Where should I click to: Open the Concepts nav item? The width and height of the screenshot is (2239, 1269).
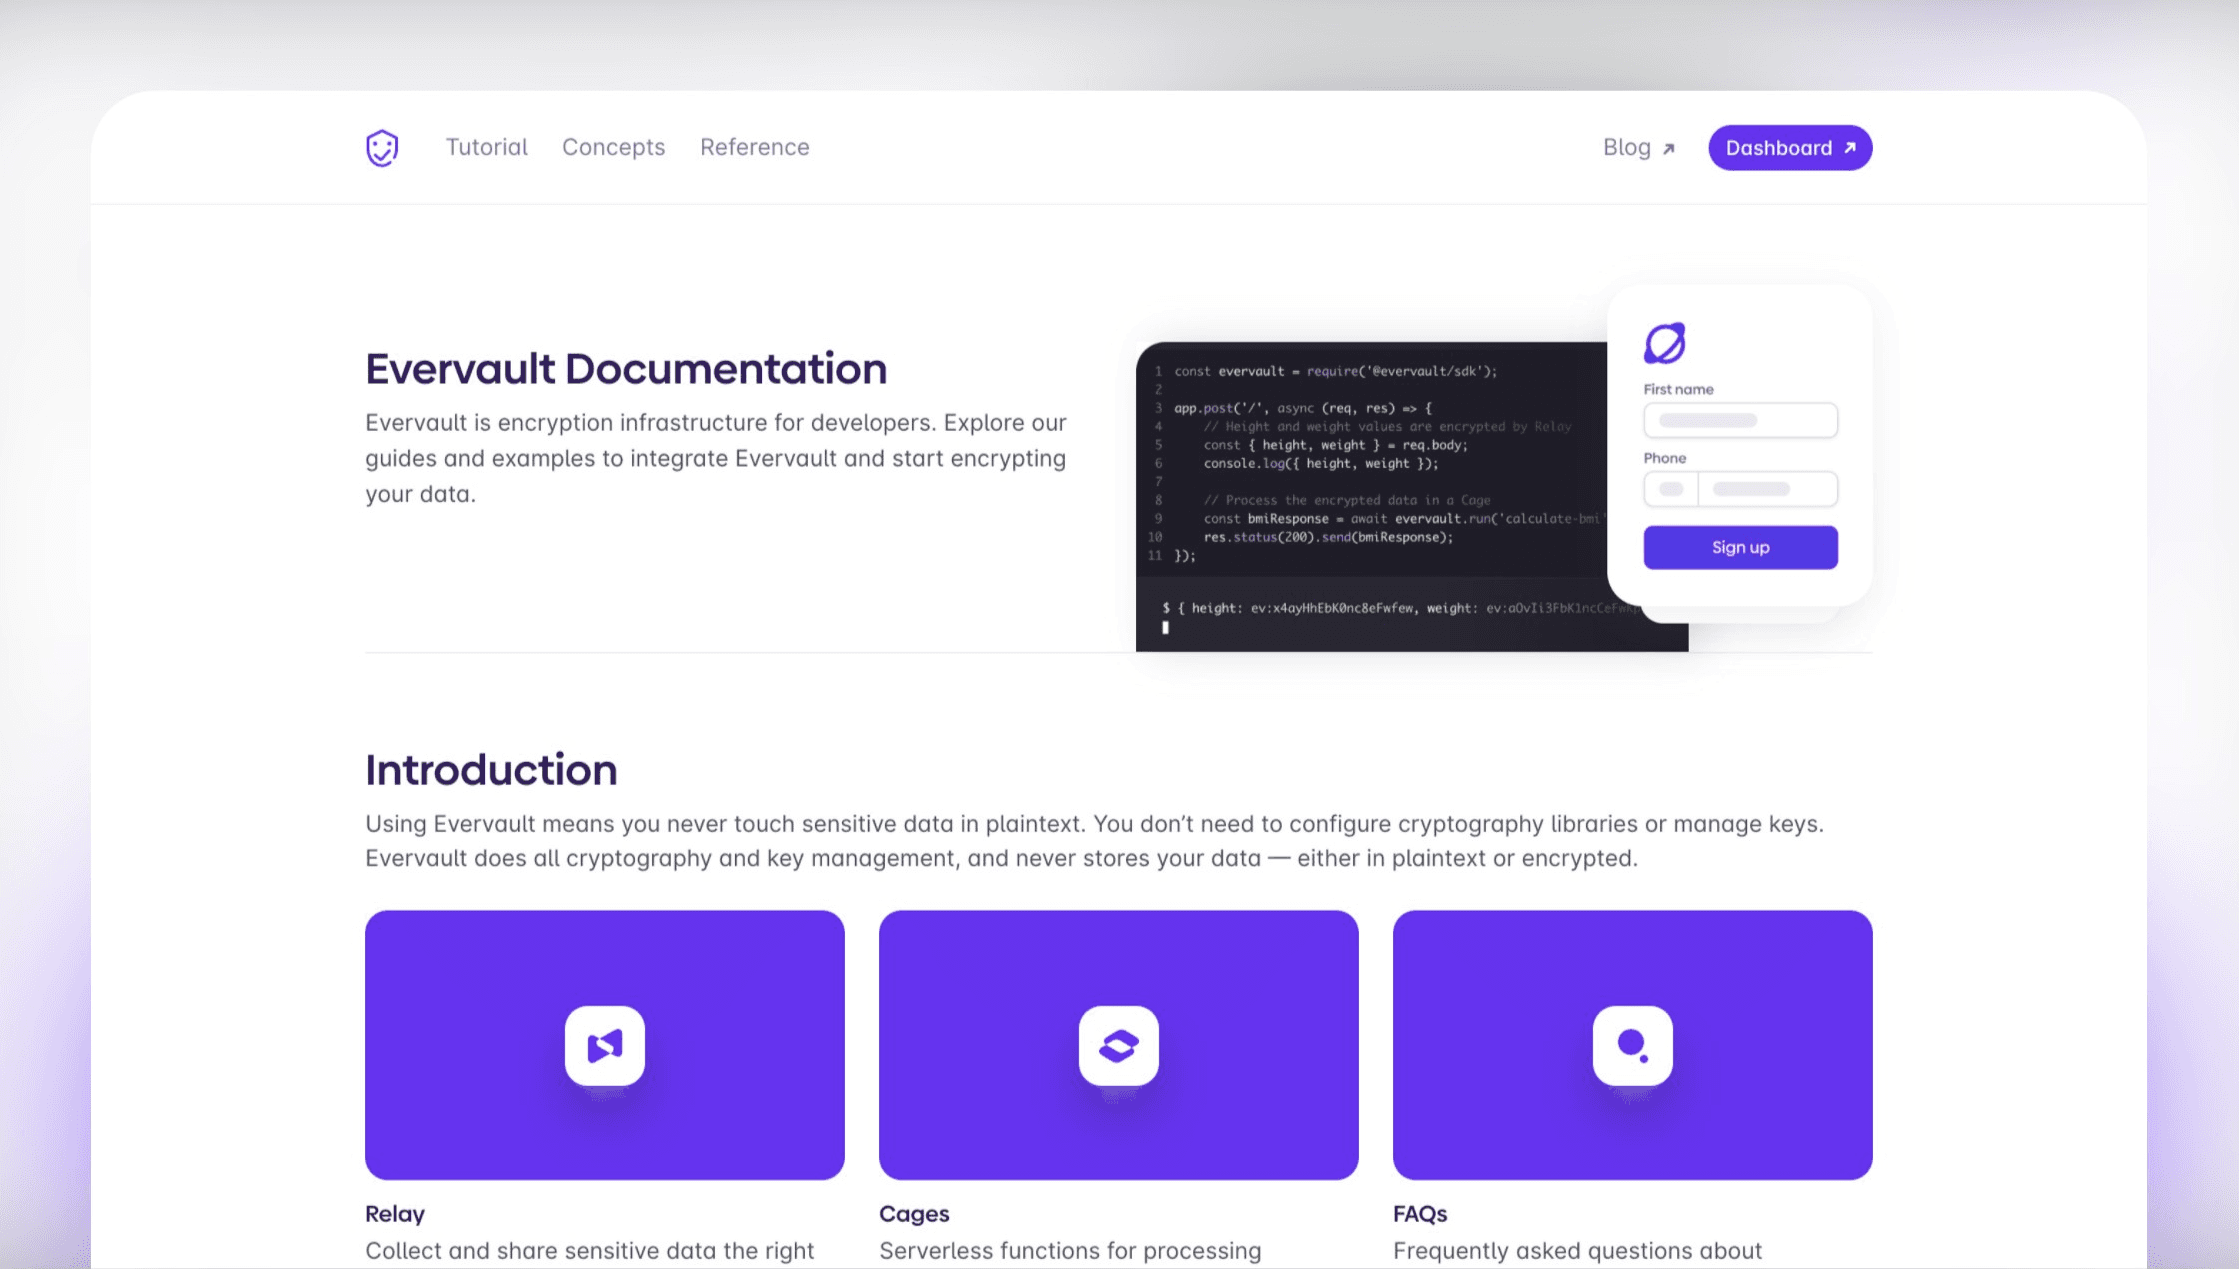pyautogui.click(x=613, y=147)
